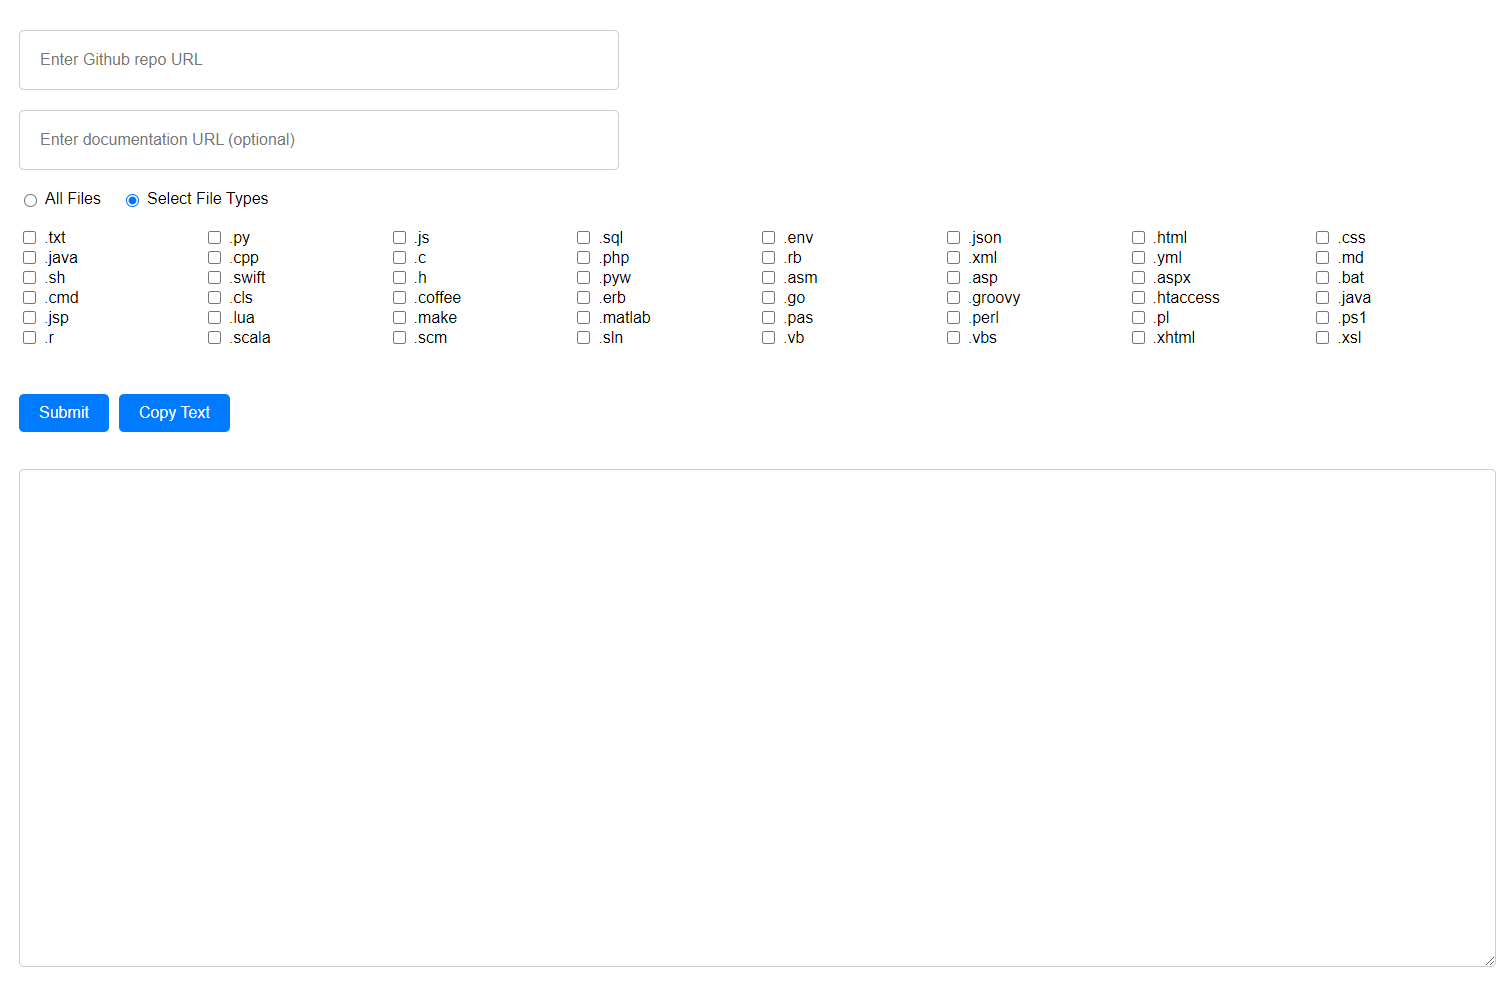Select the All Files radio button
The image size is (1509, 993).
click(x=30, y=199)
